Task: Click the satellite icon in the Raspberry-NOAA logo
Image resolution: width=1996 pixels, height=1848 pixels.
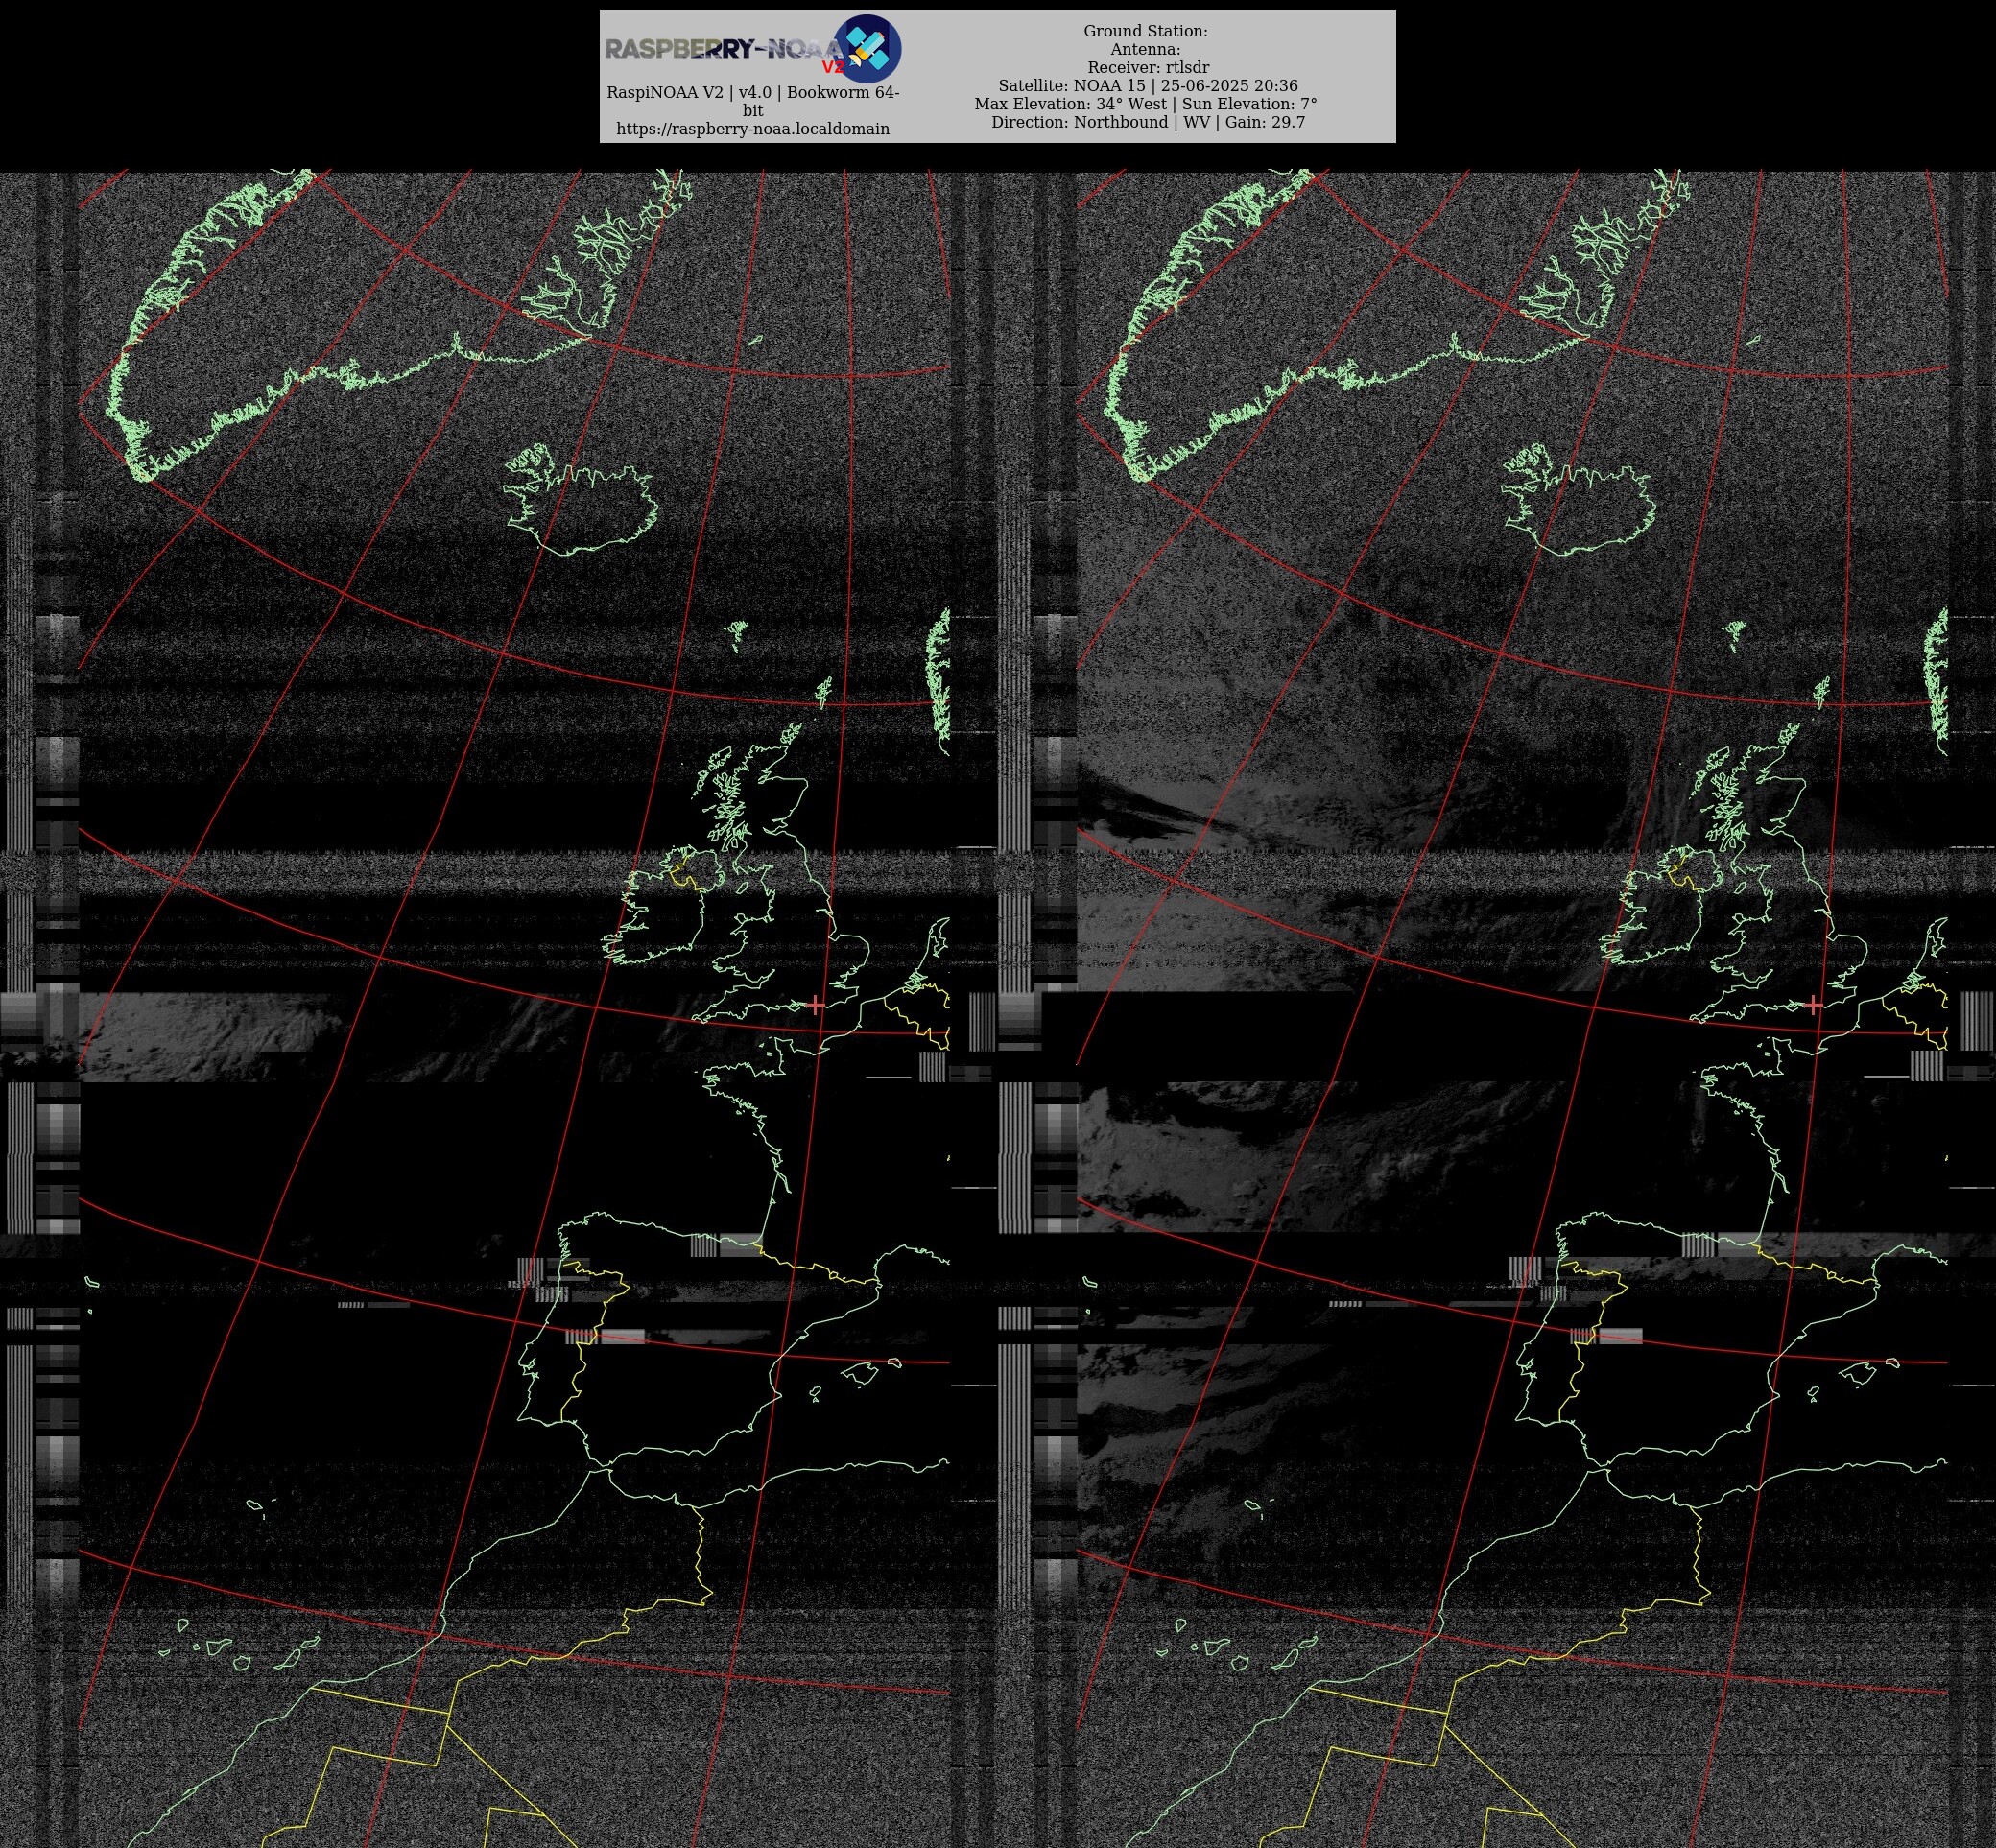Action: coord(867,48)
